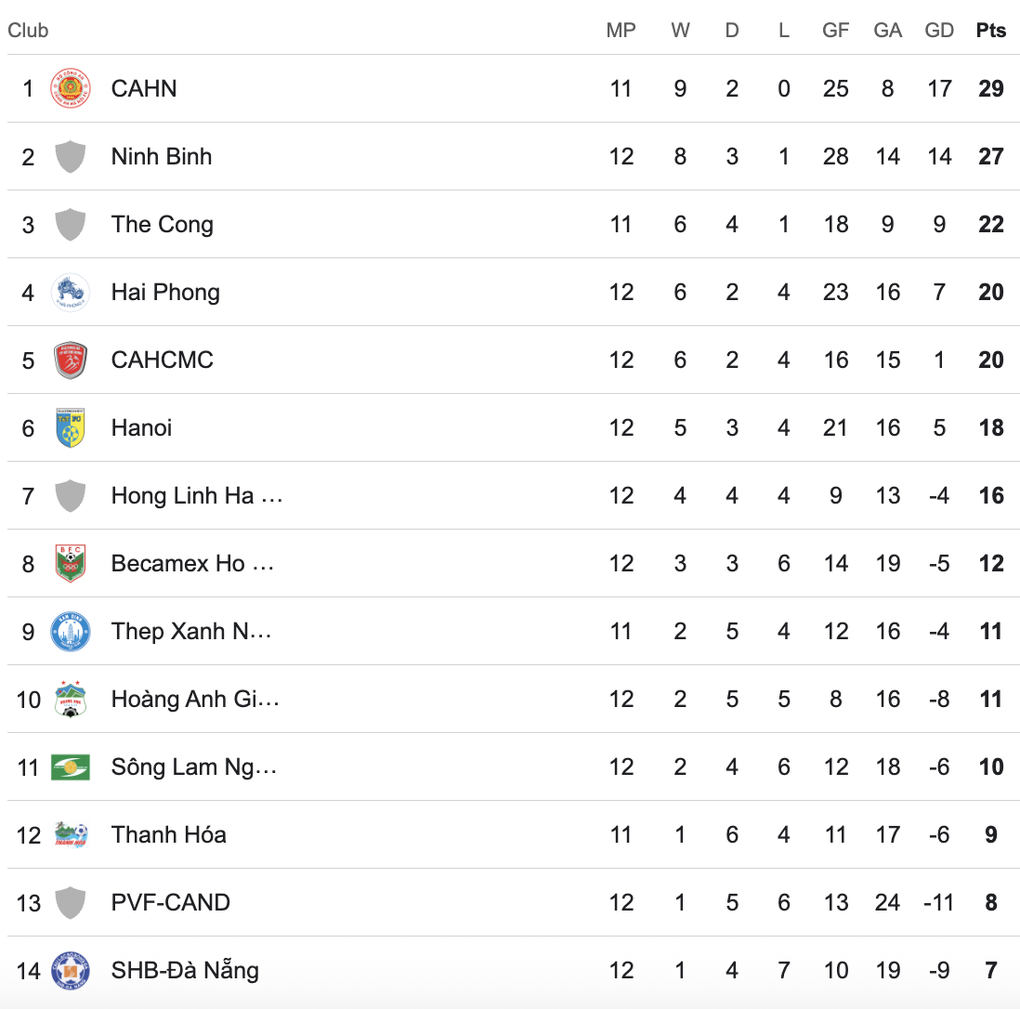Select the truncated Hong Linh Ha name

click(196, 496)
